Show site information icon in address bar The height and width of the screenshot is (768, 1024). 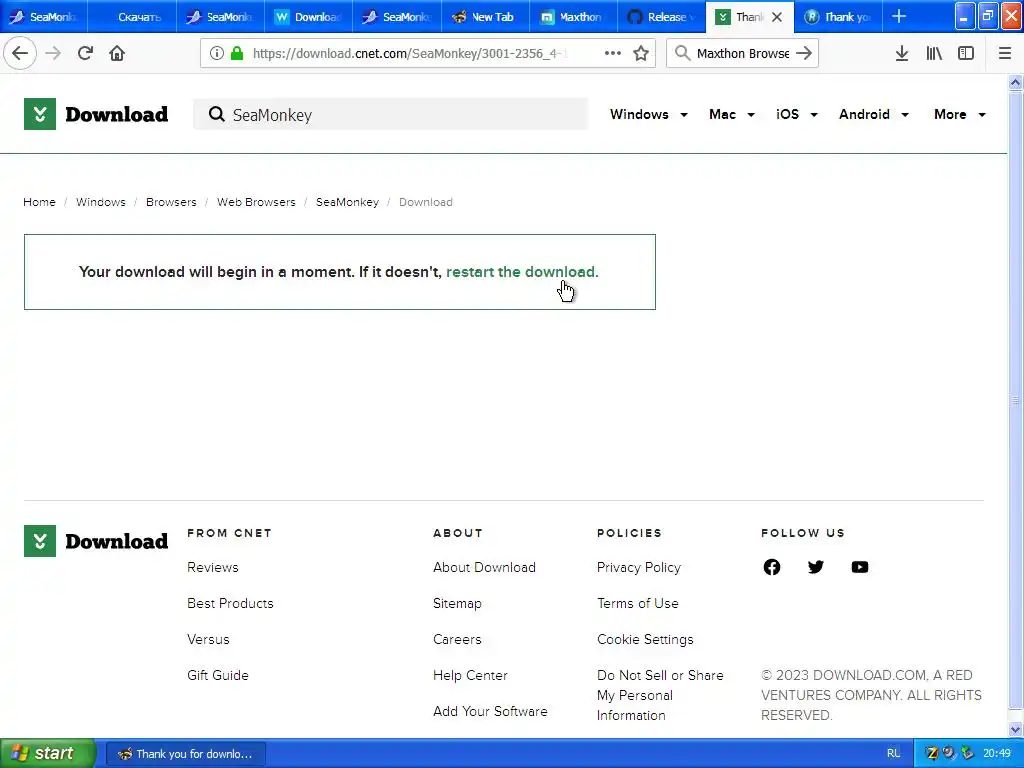pos(216,54)
